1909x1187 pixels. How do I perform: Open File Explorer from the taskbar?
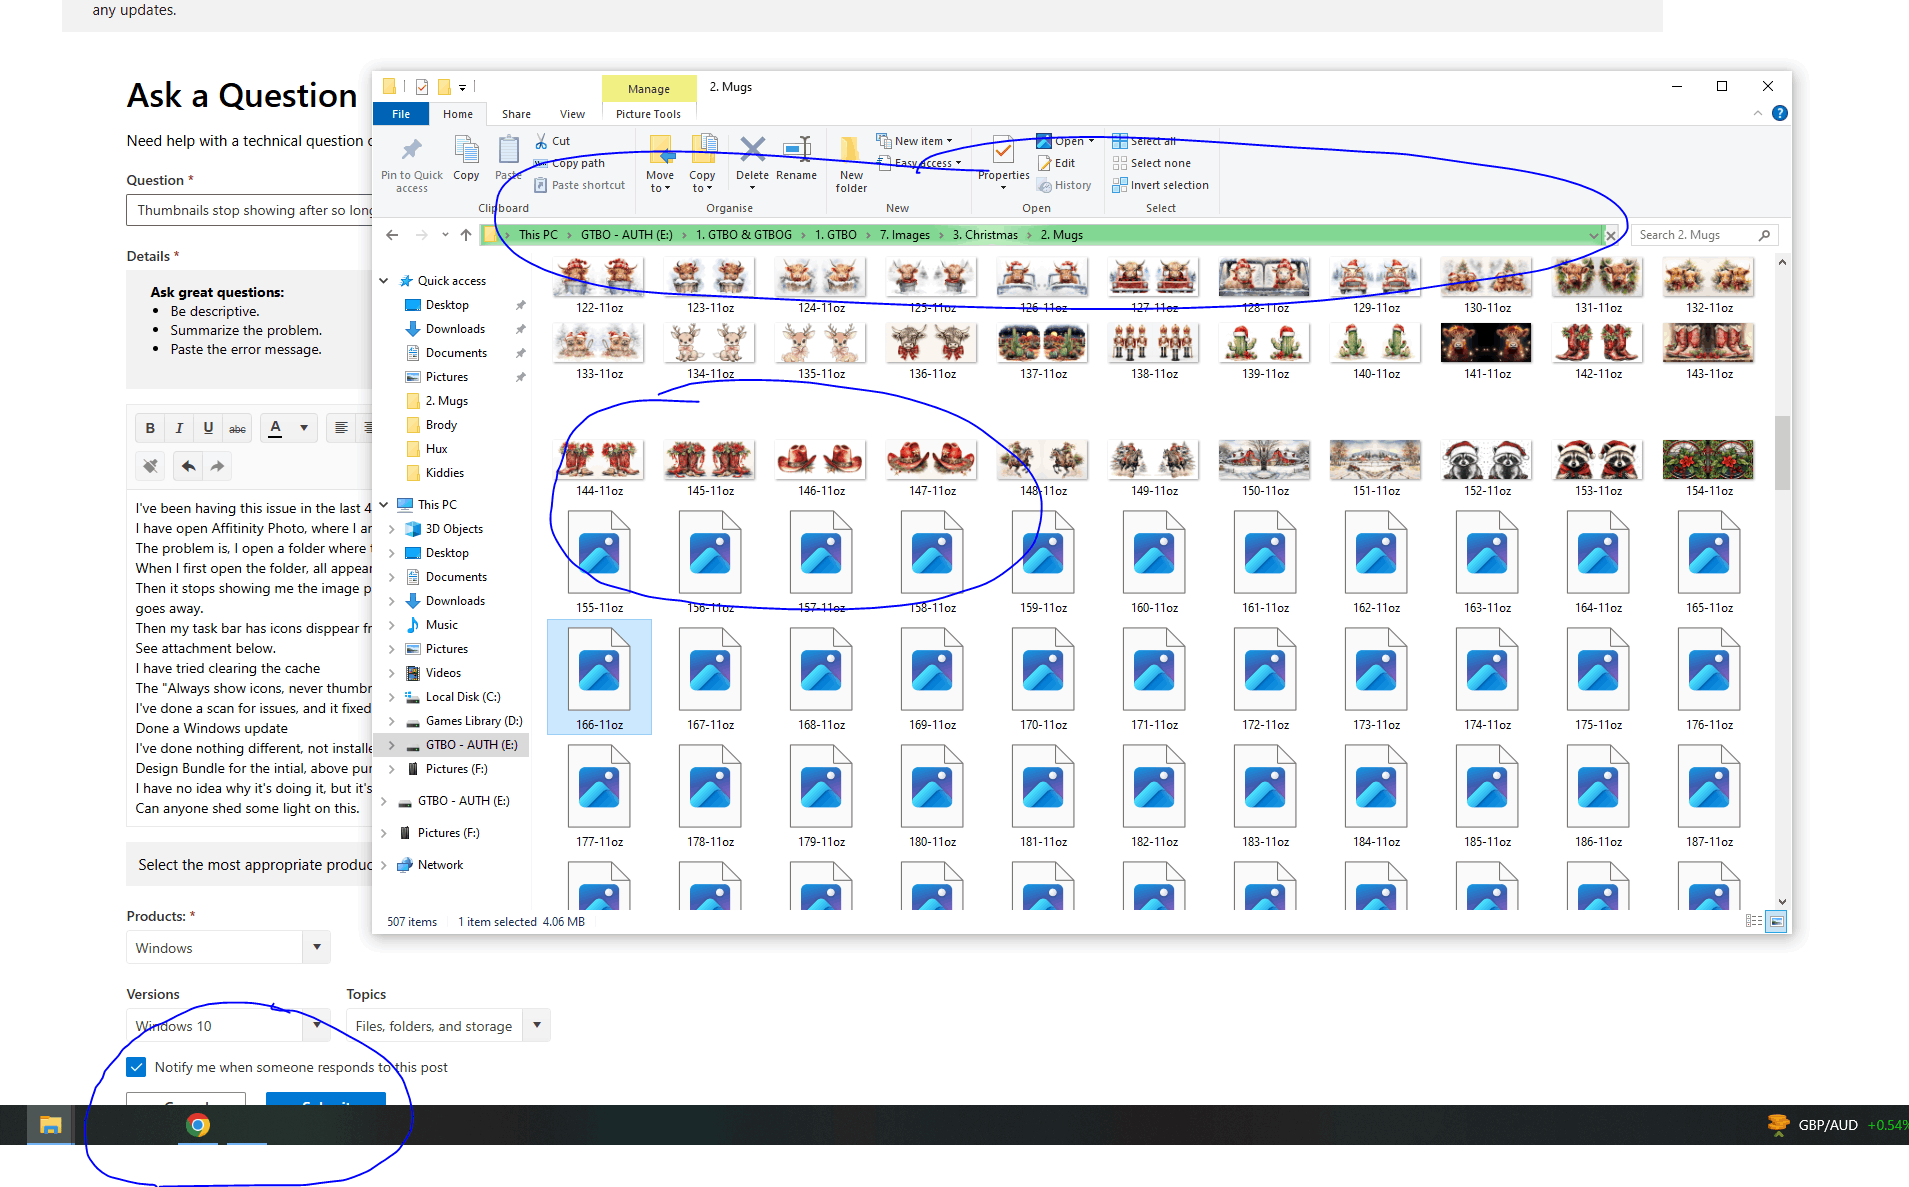point(50,1125)
